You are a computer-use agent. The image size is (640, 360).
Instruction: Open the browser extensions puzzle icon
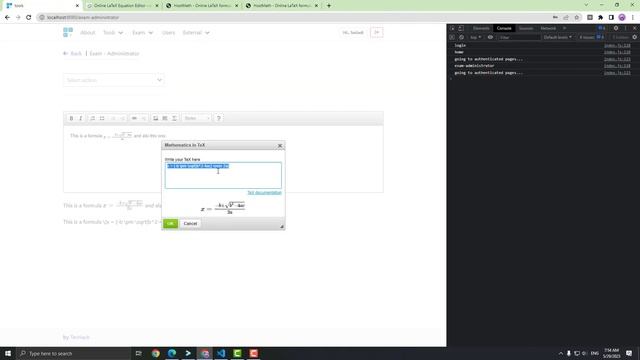pyautogui.click(x=600, y=18)
